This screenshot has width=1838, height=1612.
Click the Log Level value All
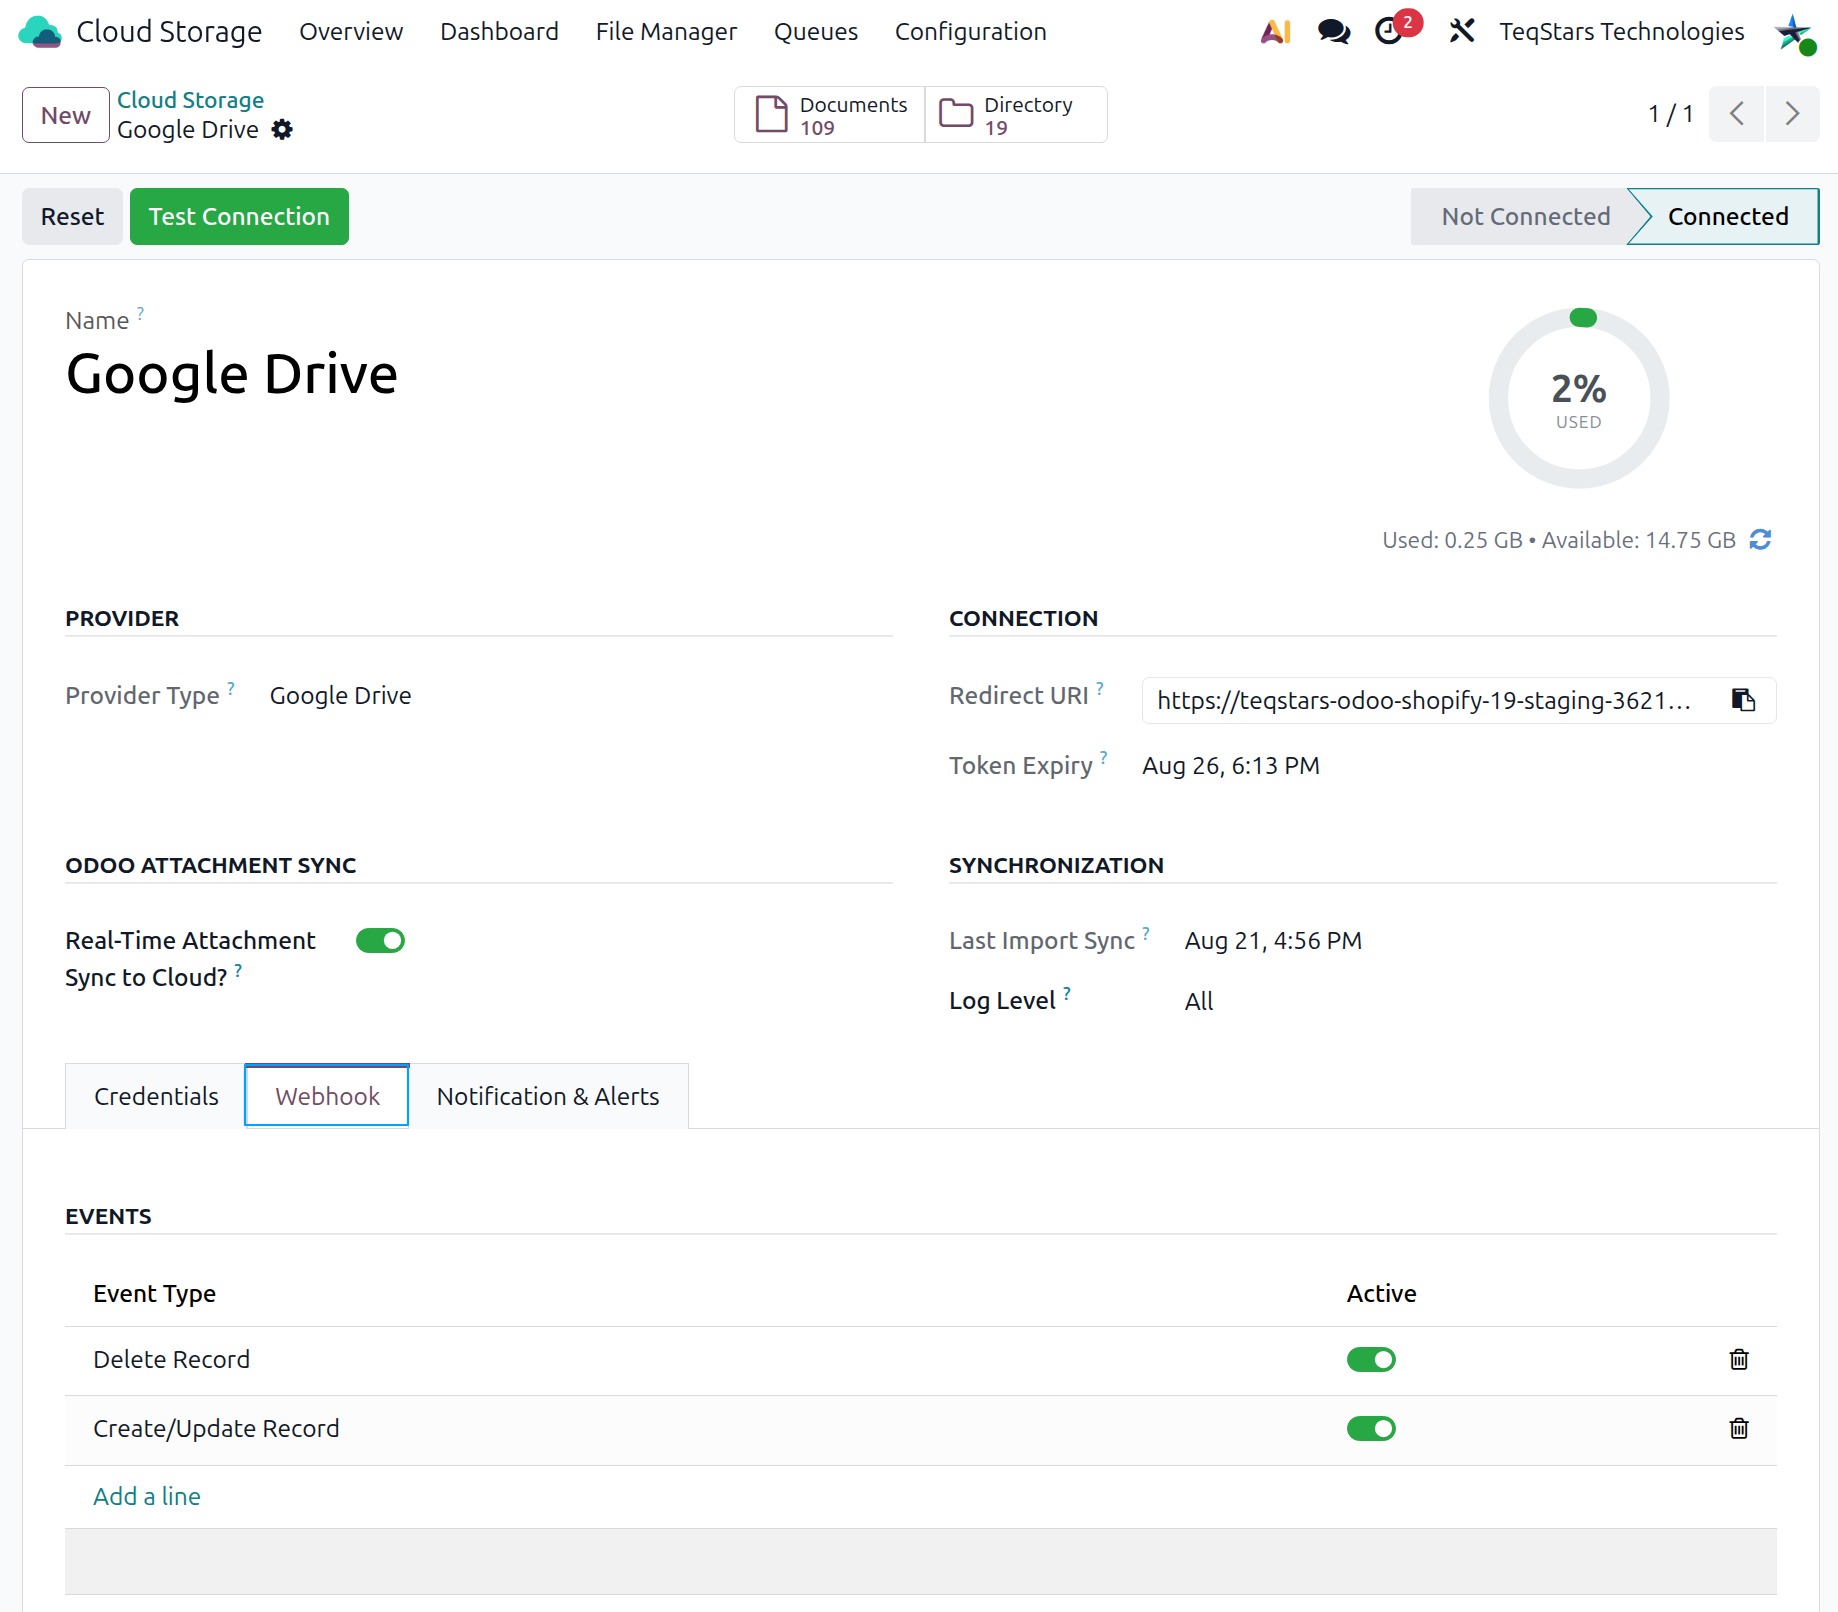[1199, 1002]
